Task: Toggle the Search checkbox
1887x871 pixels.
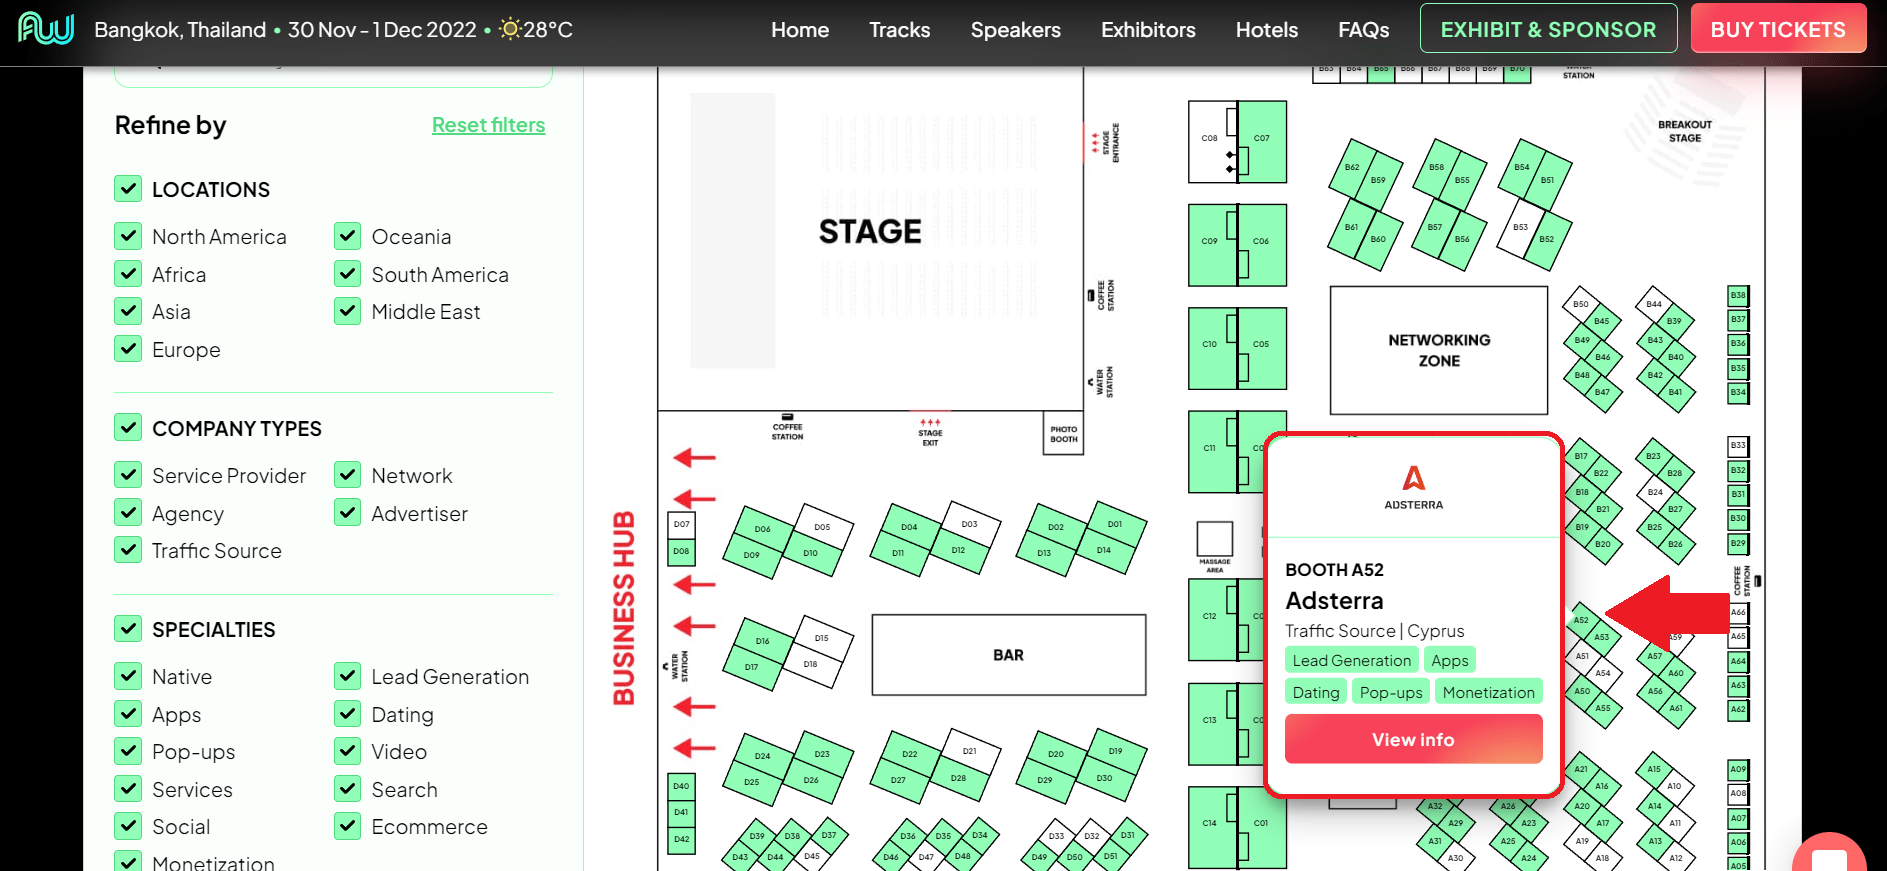Action: pos(347,789)
